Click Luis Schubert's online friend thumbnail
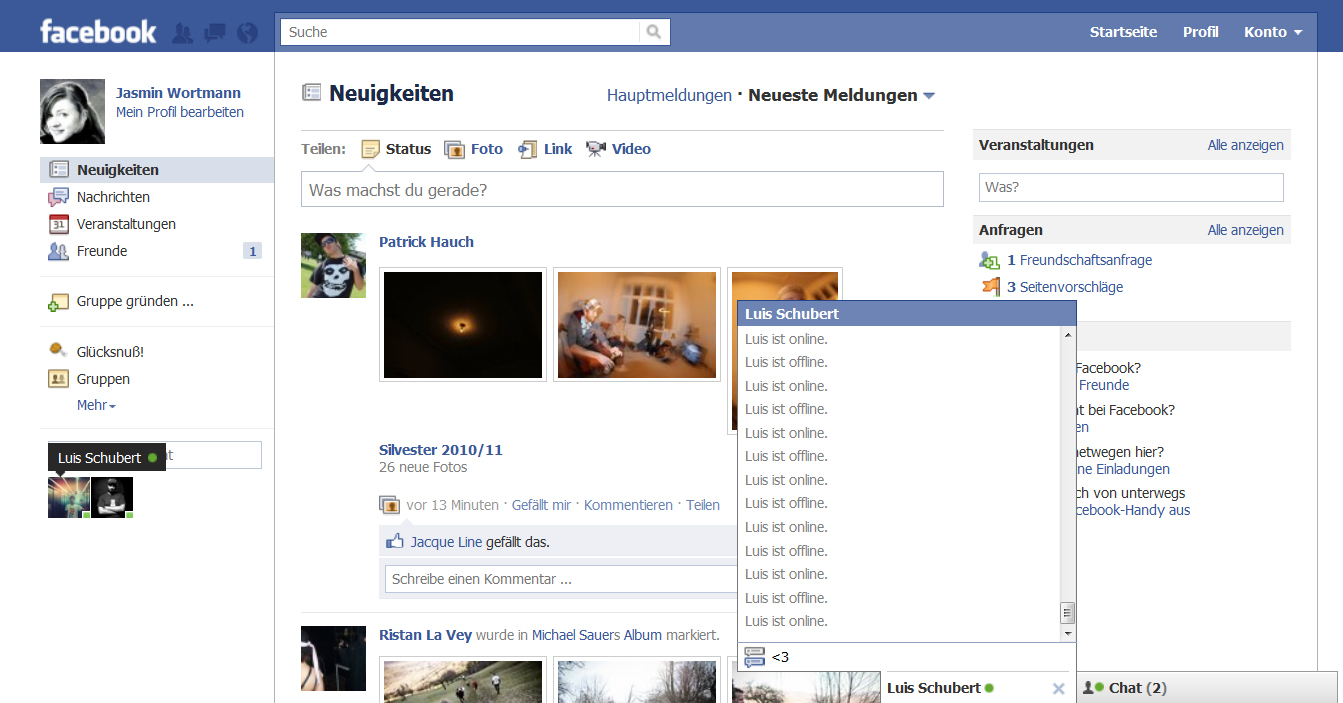Screen dimensions: 1343x703 (69, 497)
